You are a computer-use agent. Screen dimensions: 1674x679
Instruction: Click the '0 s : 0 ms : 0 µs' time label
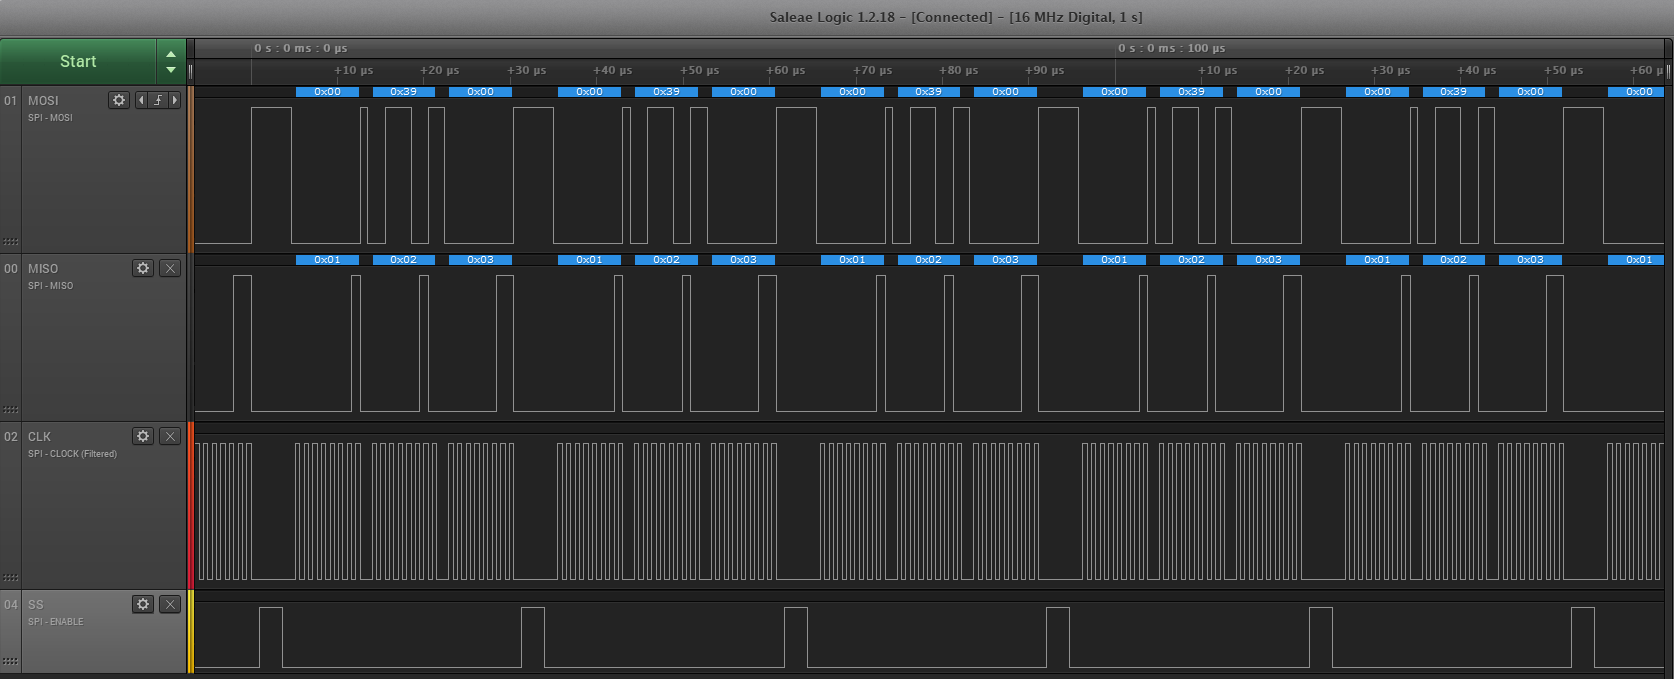point(301,48)
